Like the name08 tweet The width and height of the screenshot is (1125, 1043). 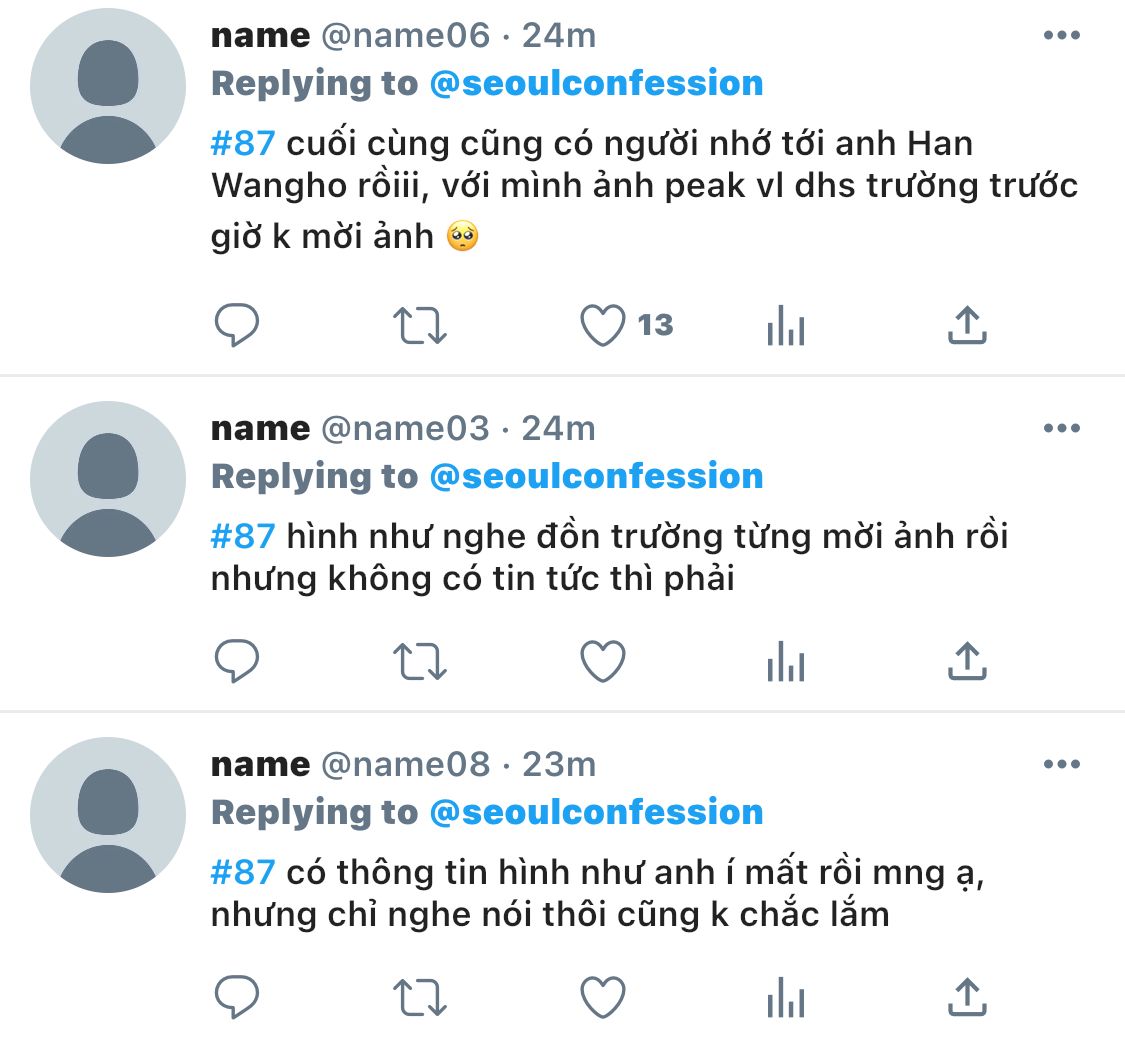pos(603,997)
